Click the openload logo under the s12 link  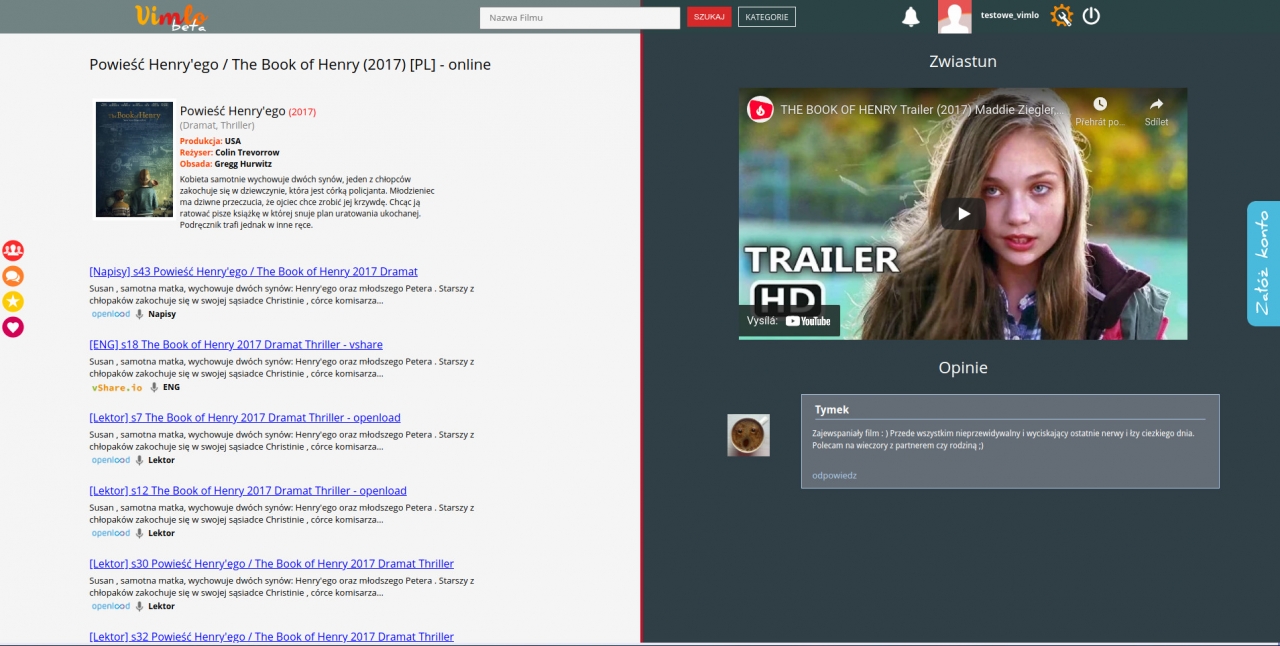coord(111,533)
